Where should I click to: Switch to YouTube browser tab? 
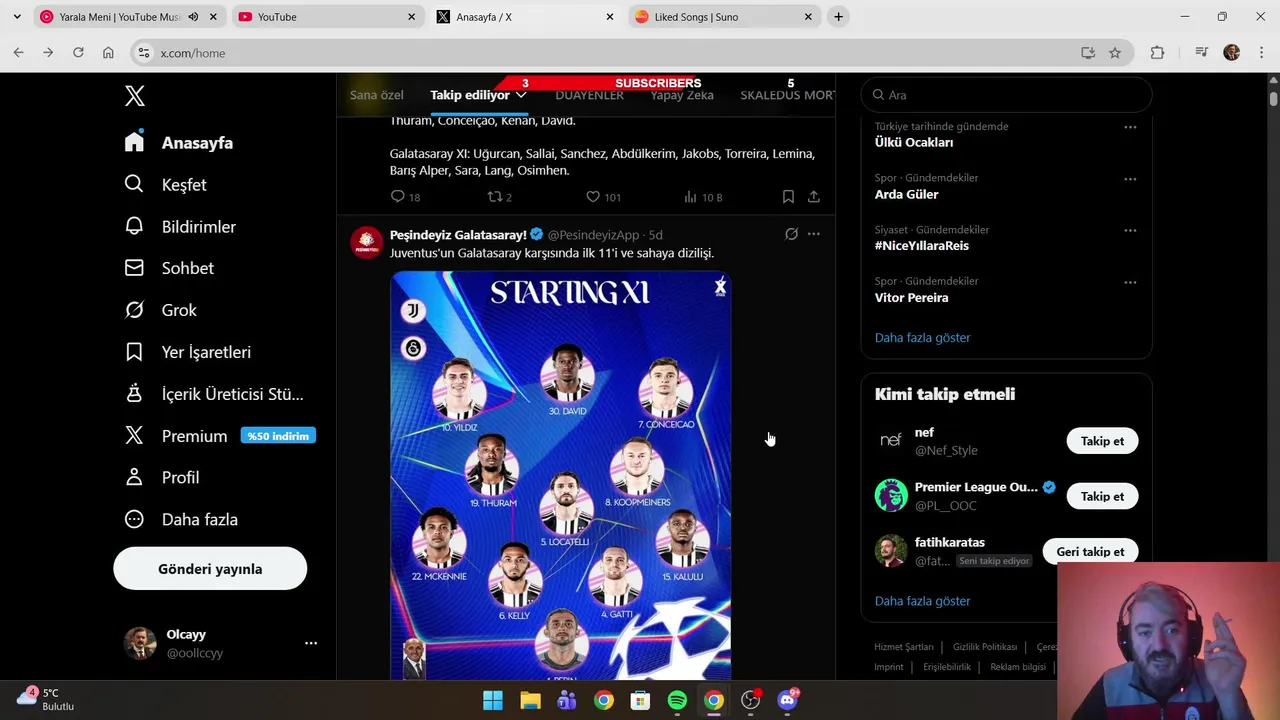[x=327, y=17]
